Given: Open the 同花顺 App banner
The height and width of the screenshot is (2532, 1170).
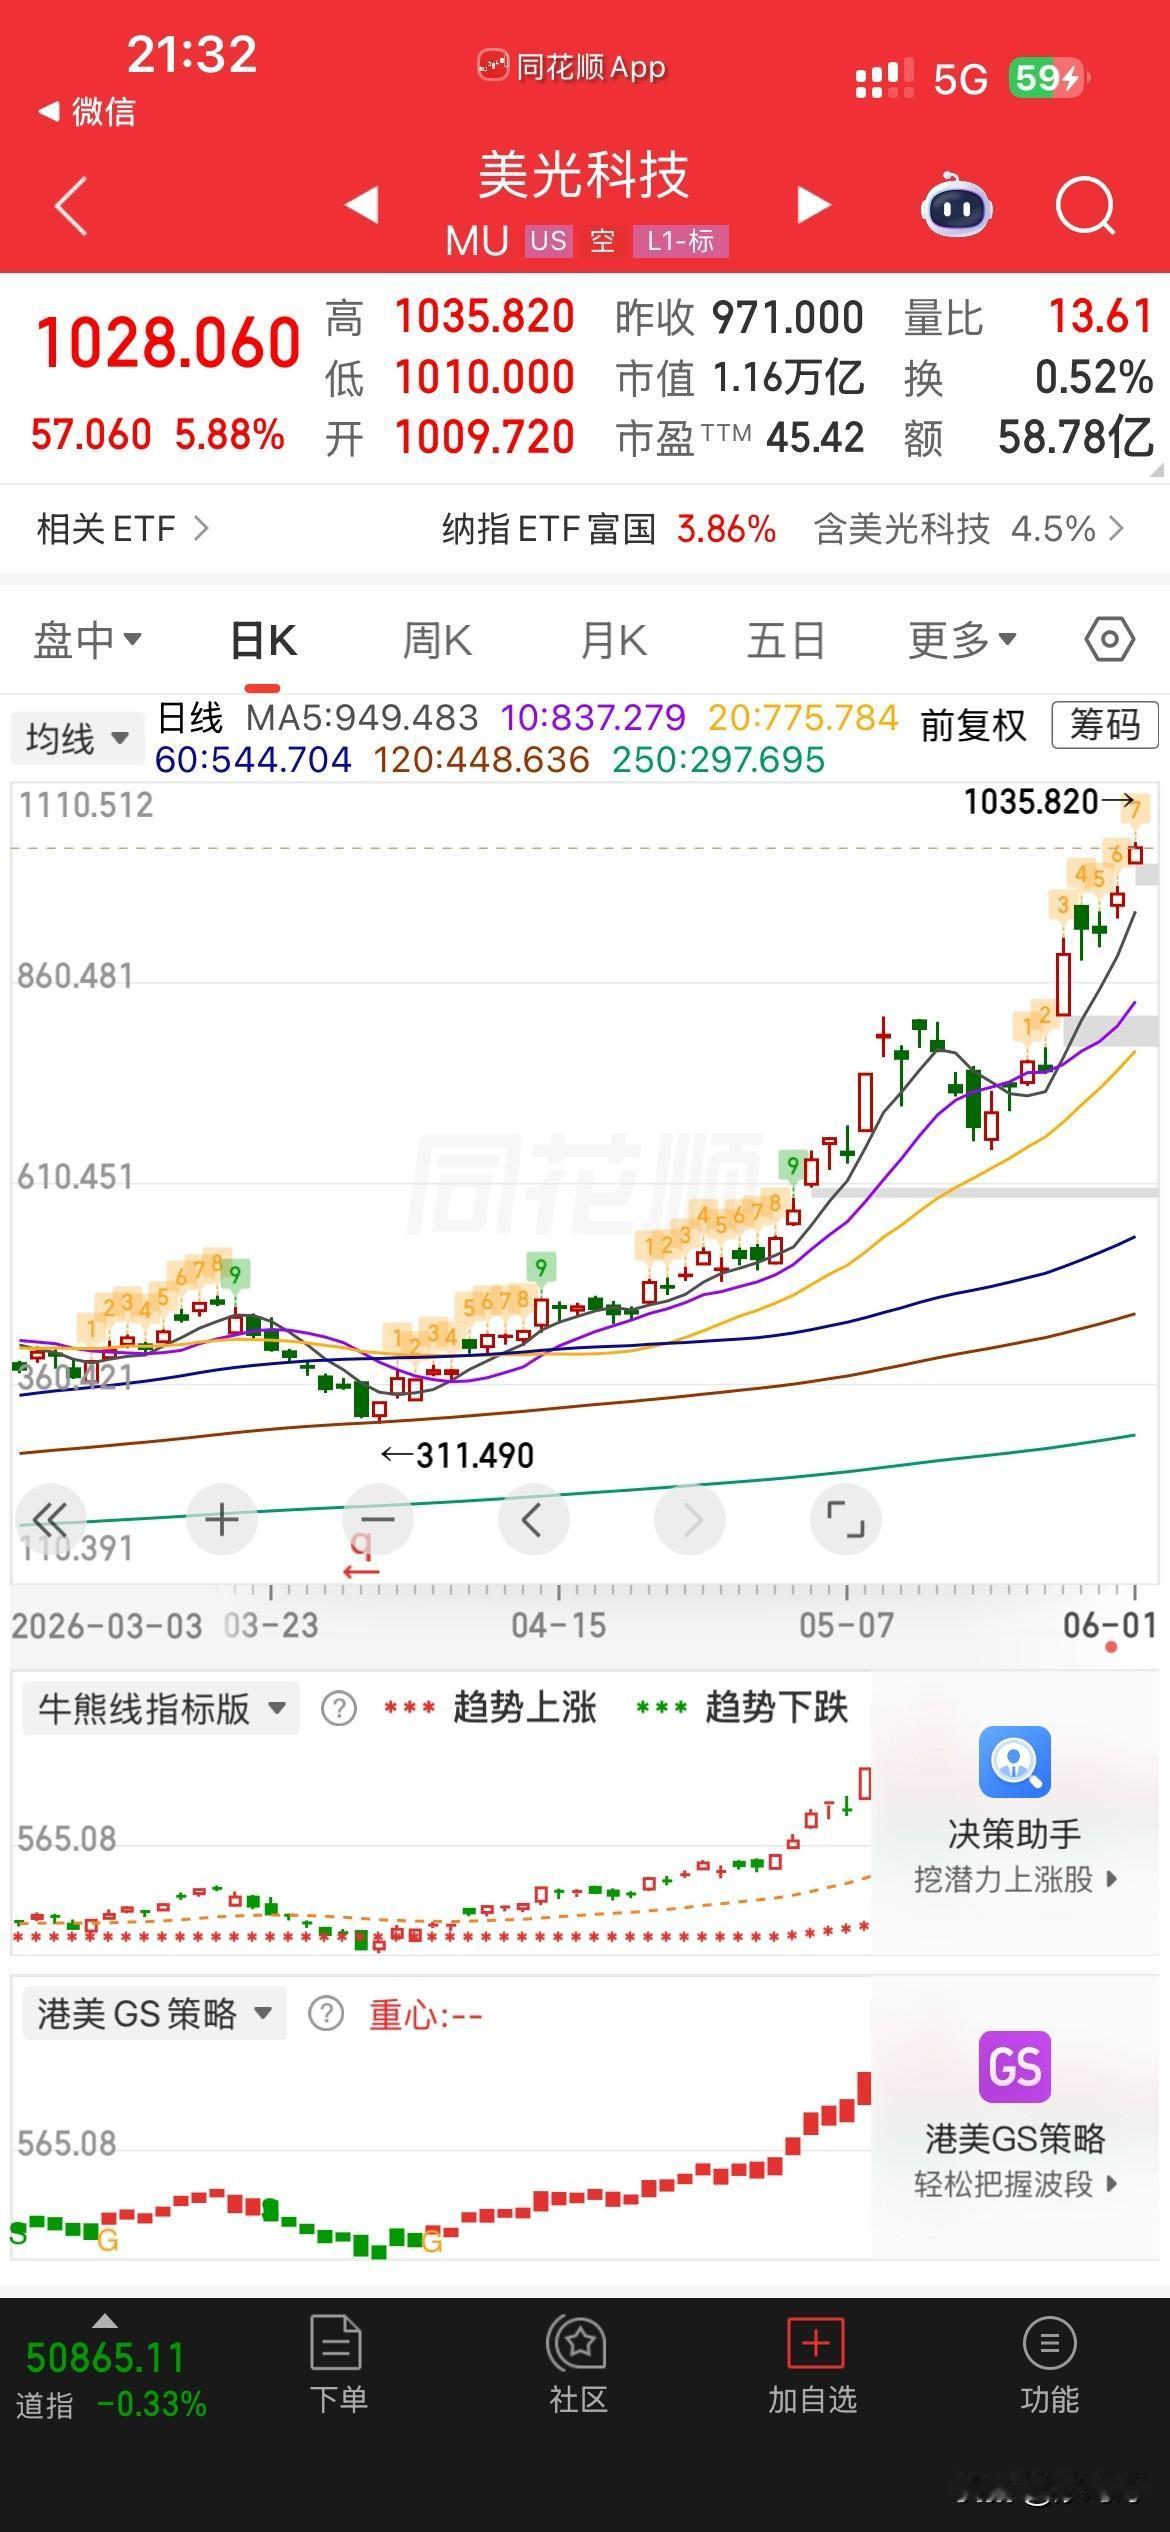Looking at the screenshot, I should [571, 67].
